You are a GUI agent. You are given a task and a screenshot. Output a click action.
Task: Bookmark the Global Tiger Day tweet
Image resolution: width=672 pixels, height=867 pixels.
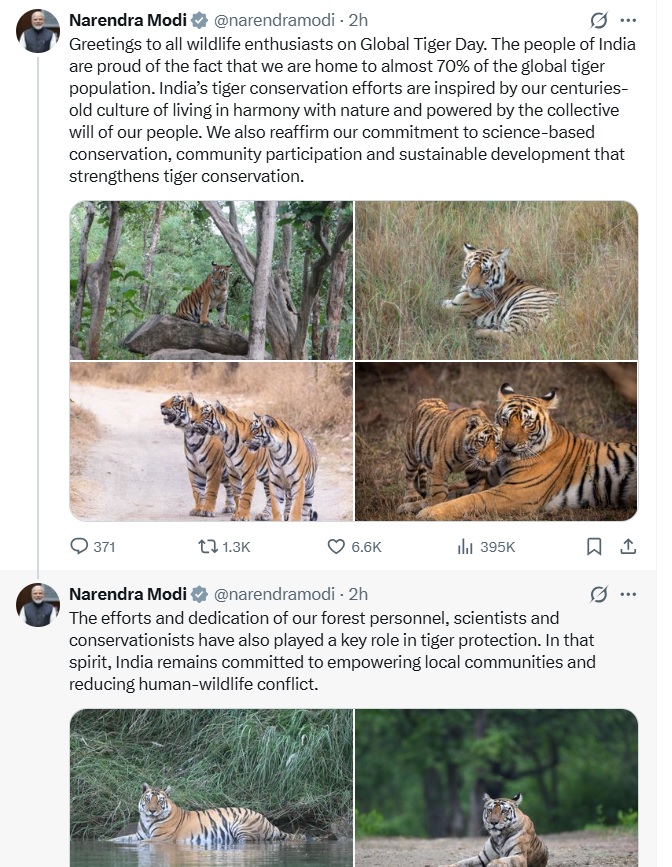click(x=593, y=547)
